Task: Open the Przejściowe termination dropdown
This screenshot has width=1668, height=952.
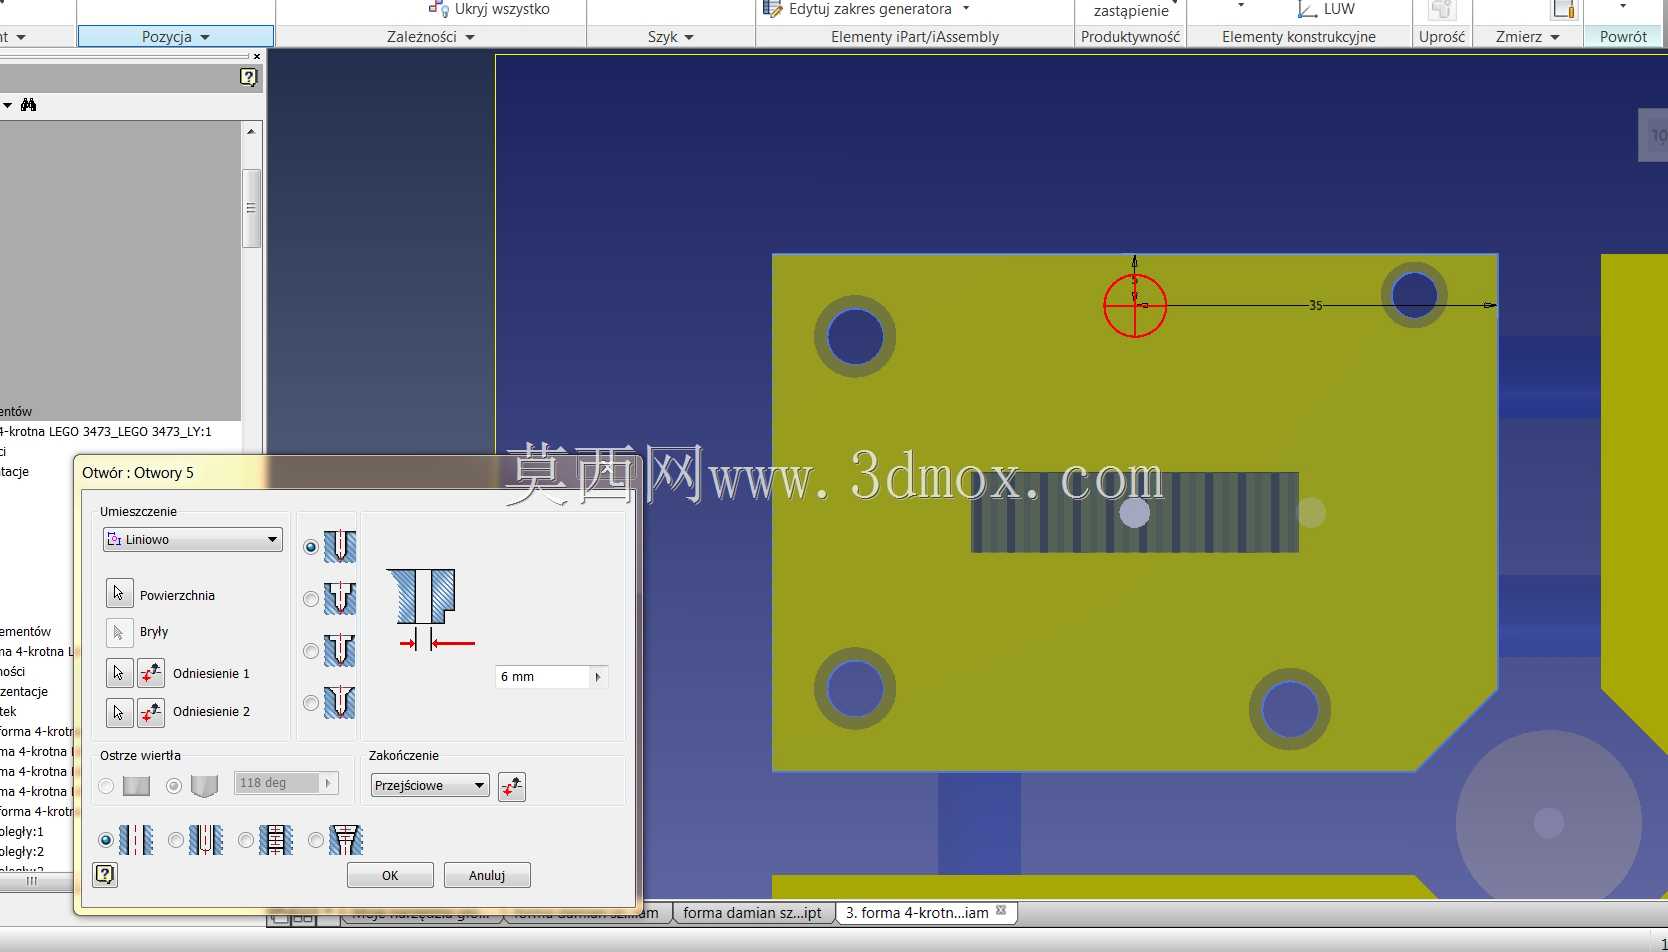Action: [x=430, y=785]
